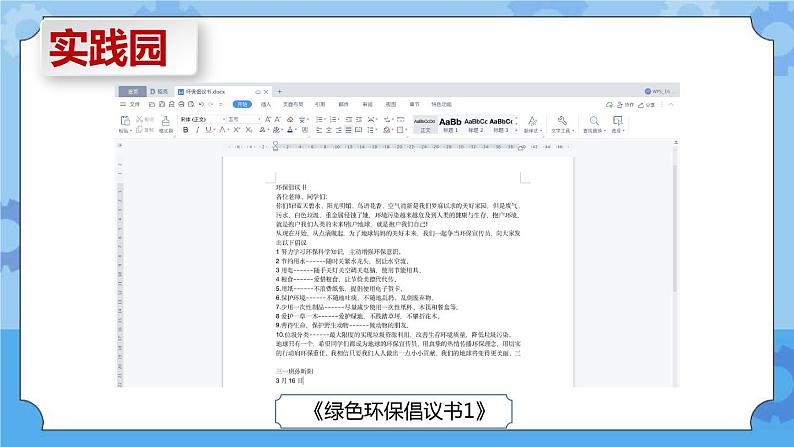Click the 查找替换 magnifier icon
This screenshot has width=794, height=447.
point(594,120)
